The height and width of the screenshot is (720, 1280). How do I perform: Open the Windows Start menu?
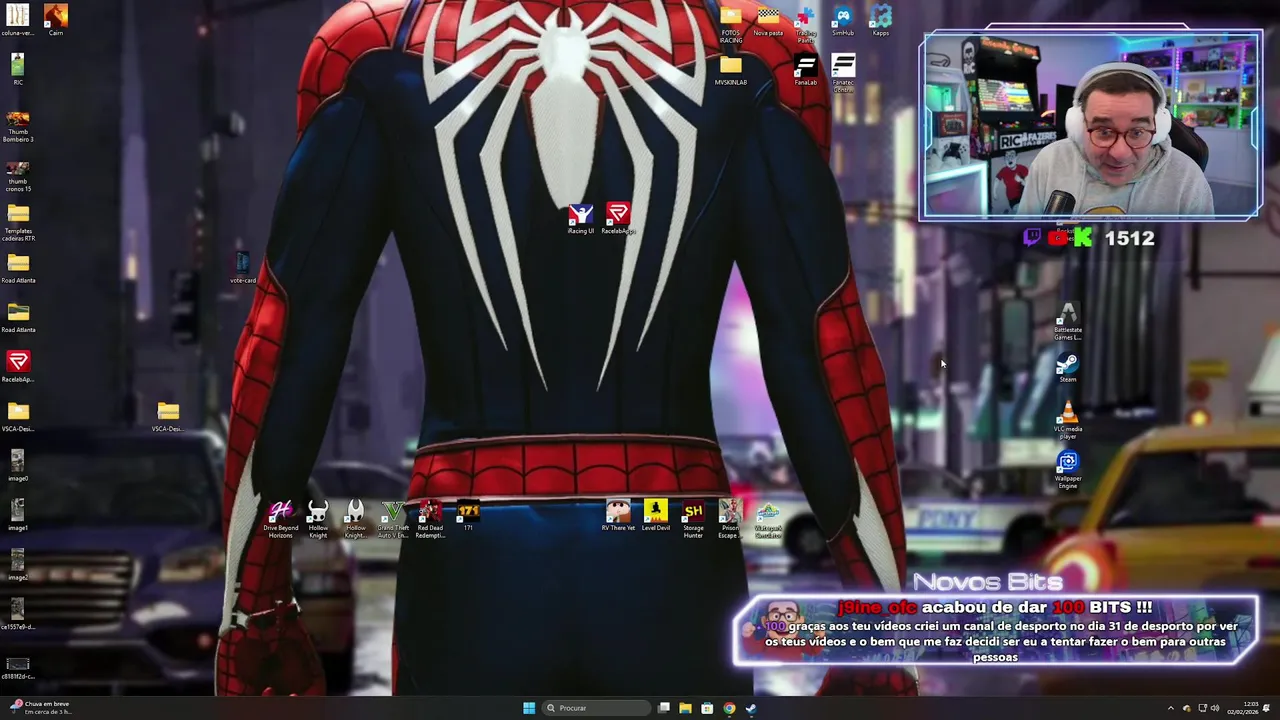tap(529, 708)
